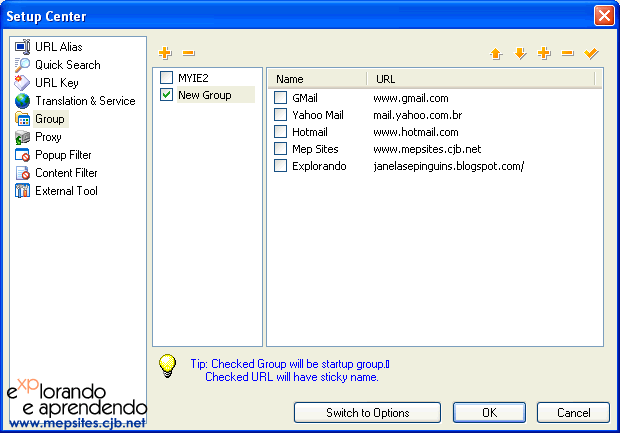Click the External Tool icon
Image resolution: width=620 pixels, height=433 pixels.
(x=22, y=191)
